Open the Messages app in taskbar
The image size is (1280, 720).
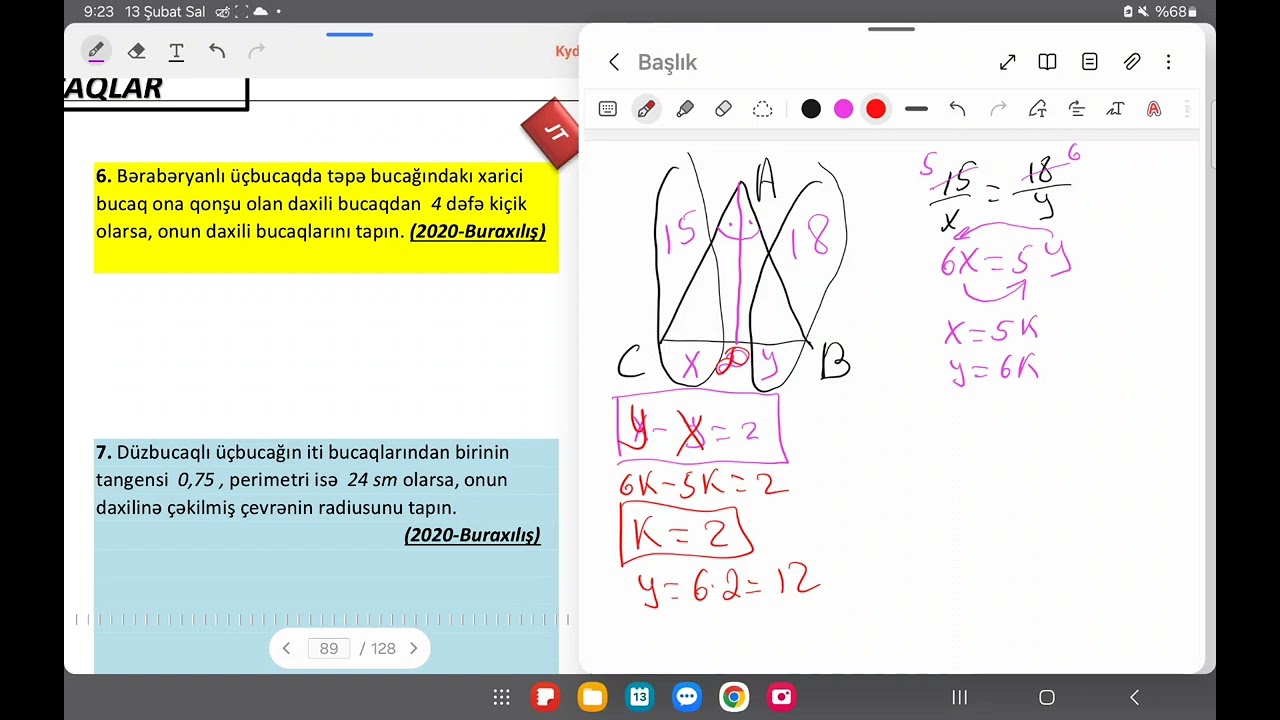(687, 697)
